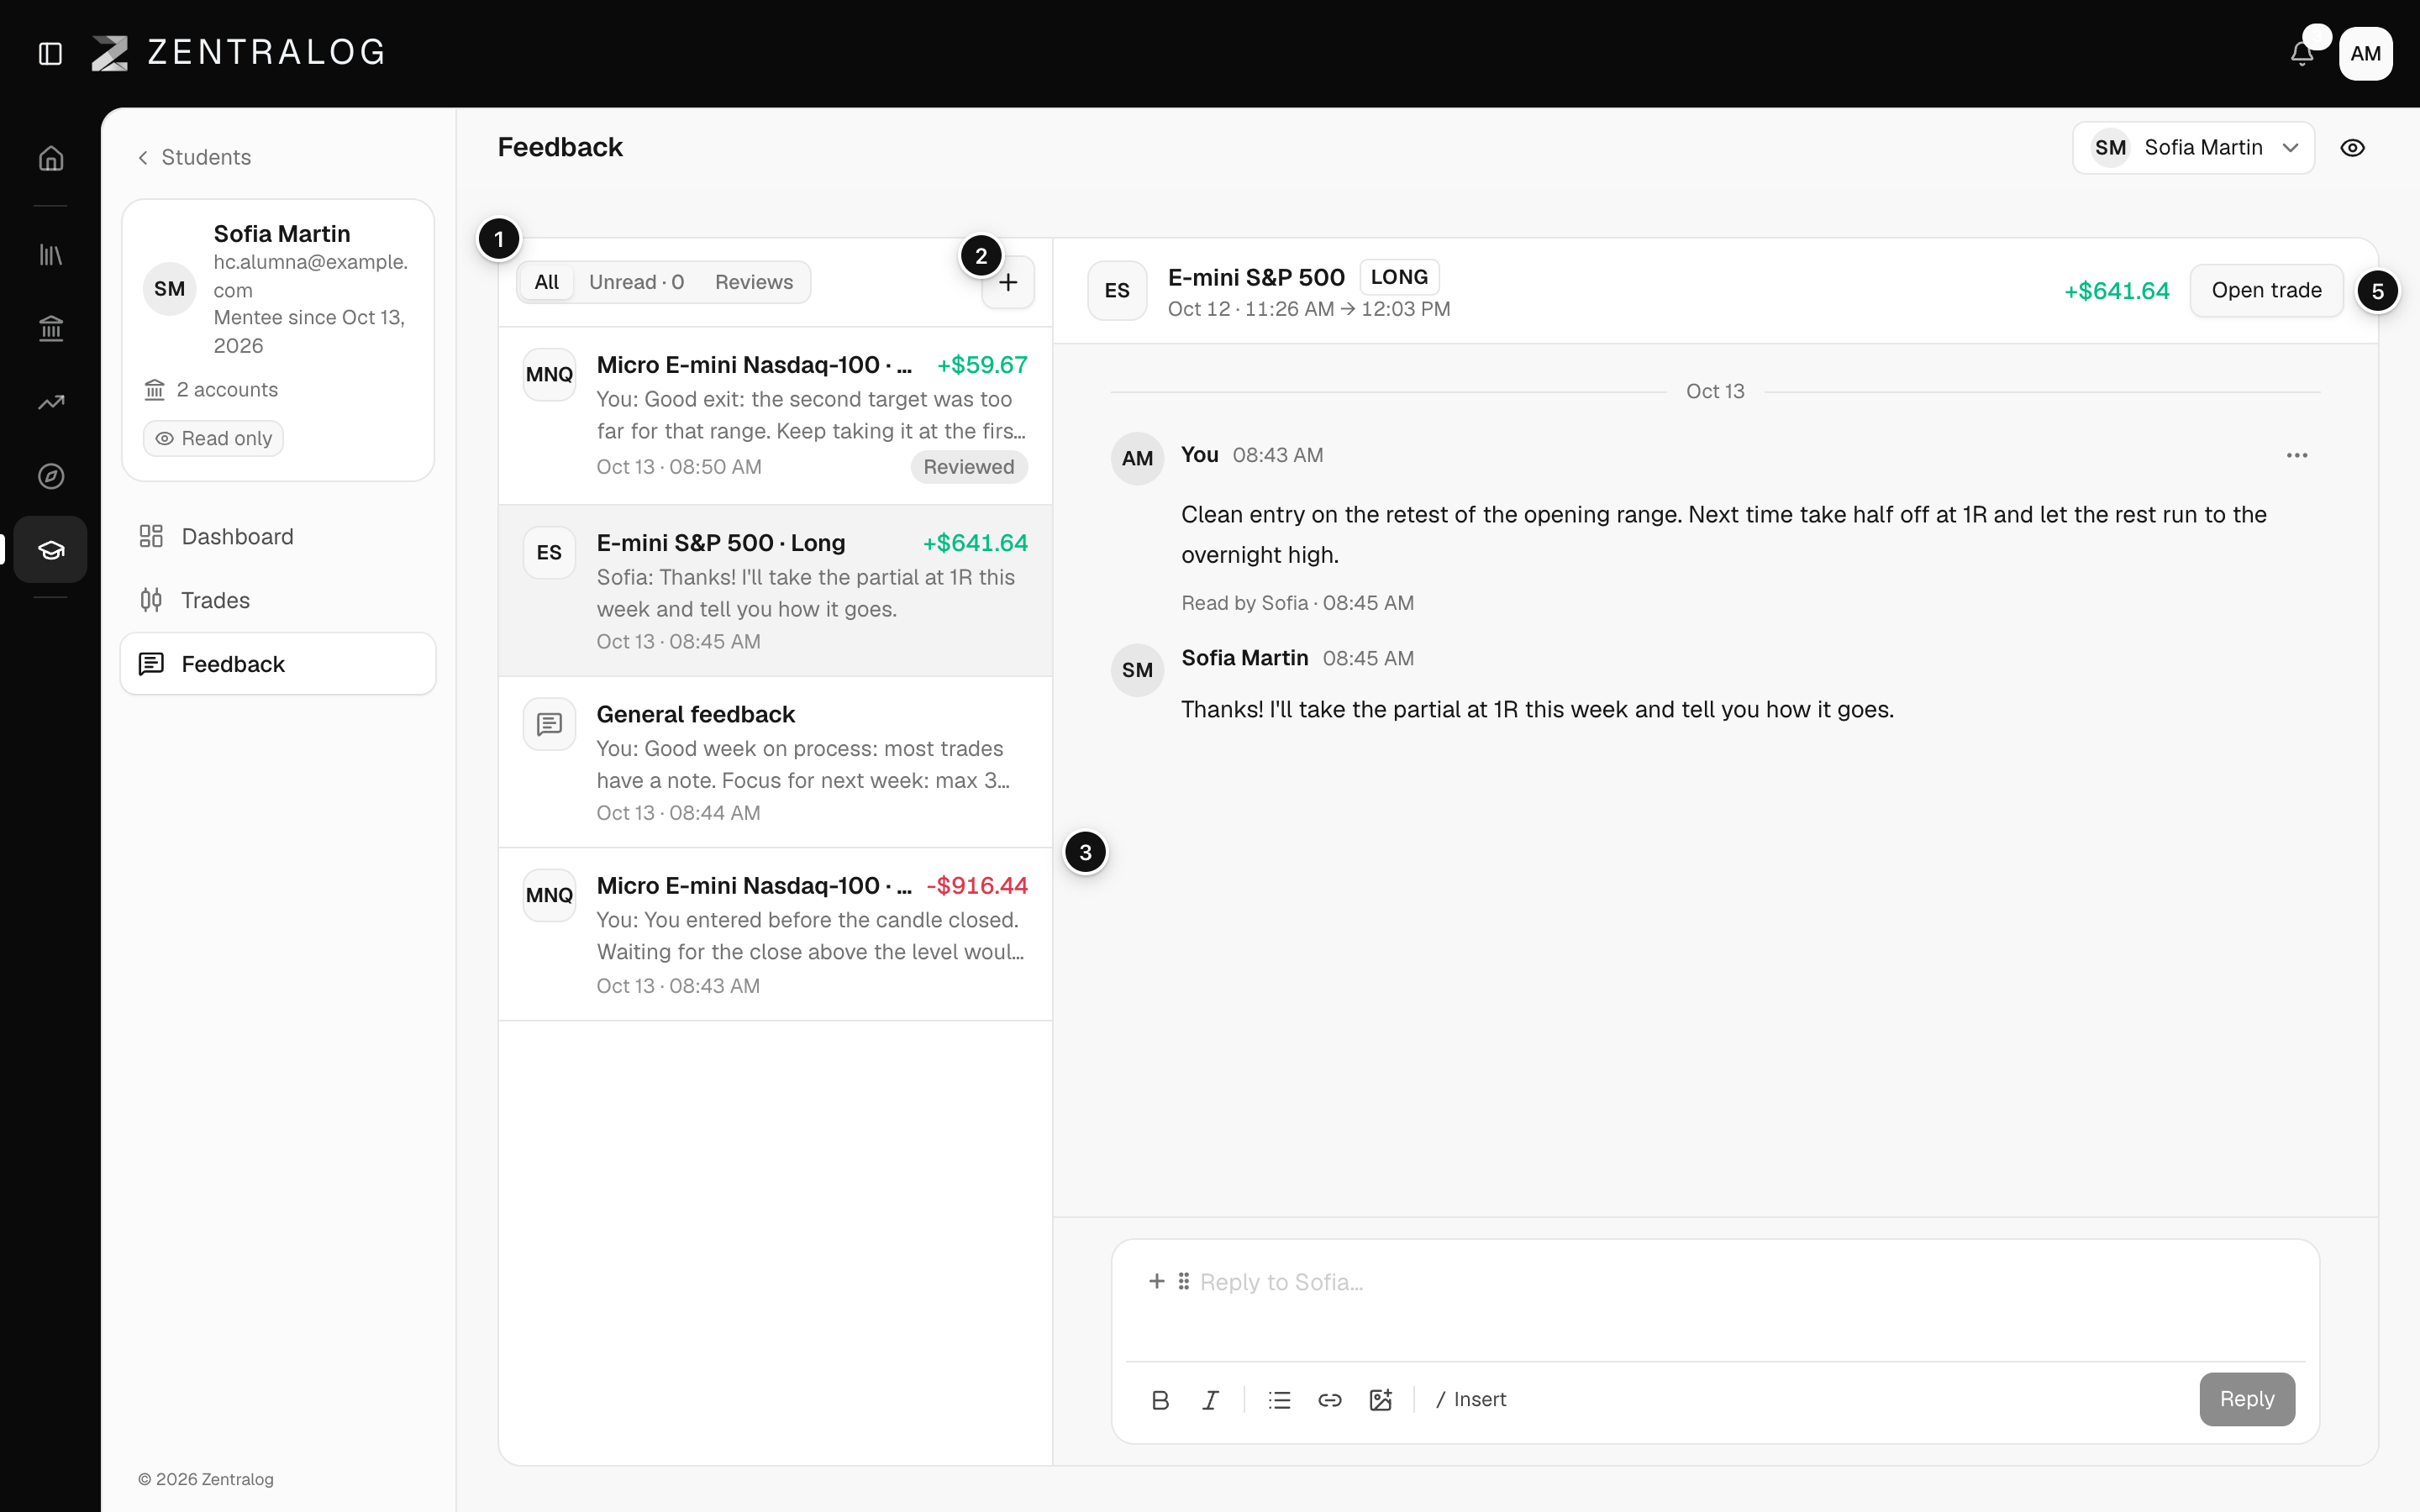Viewport: 2420px width, 1512px height.
Task: Click the Open trade button
Action: [2266, 291]
